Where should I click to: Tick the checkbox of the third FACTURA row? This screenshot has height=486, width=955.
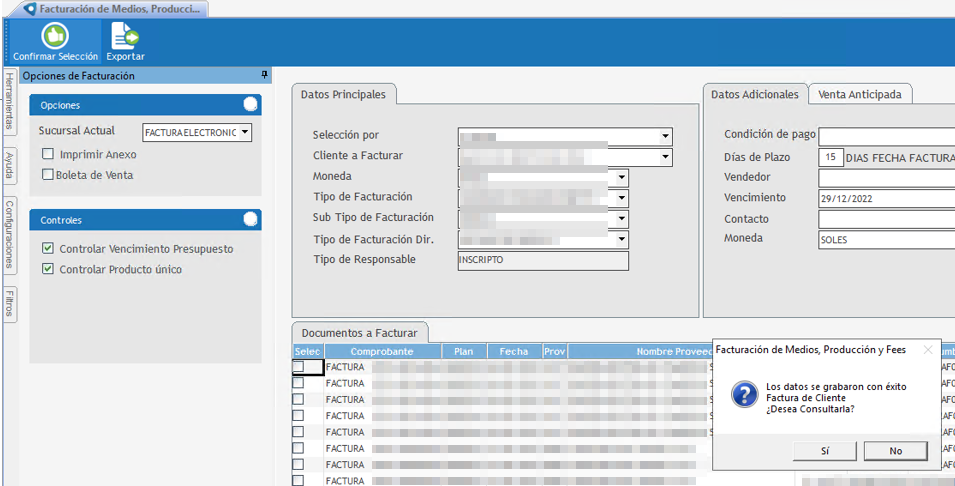298,399
